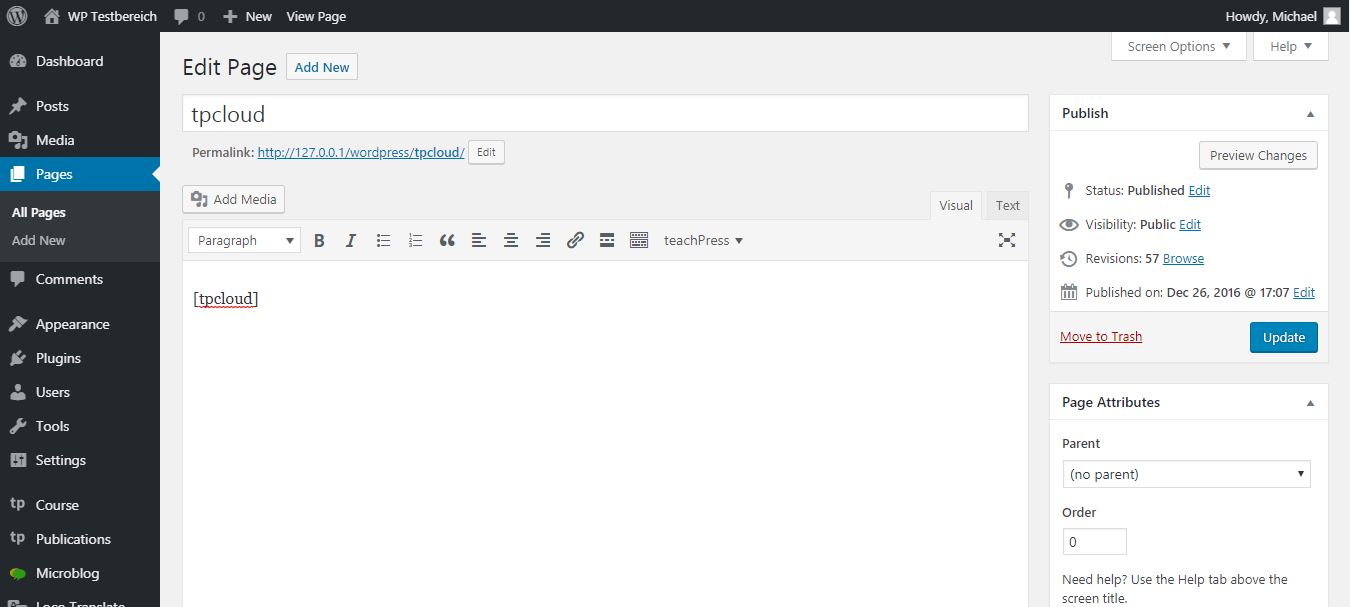This screenshot has height=607, width=1350.
Task: Click inside the Order input field
Action: [x=1094, y=541]
